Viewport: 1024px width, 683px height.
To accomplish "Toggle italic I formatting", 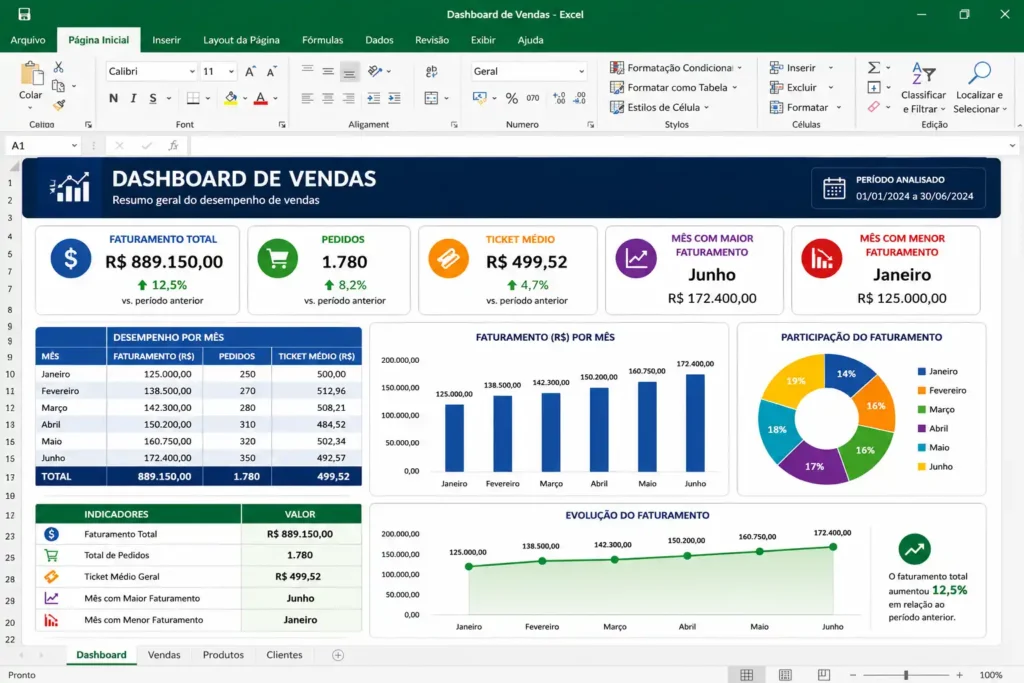I will [133, 98].
